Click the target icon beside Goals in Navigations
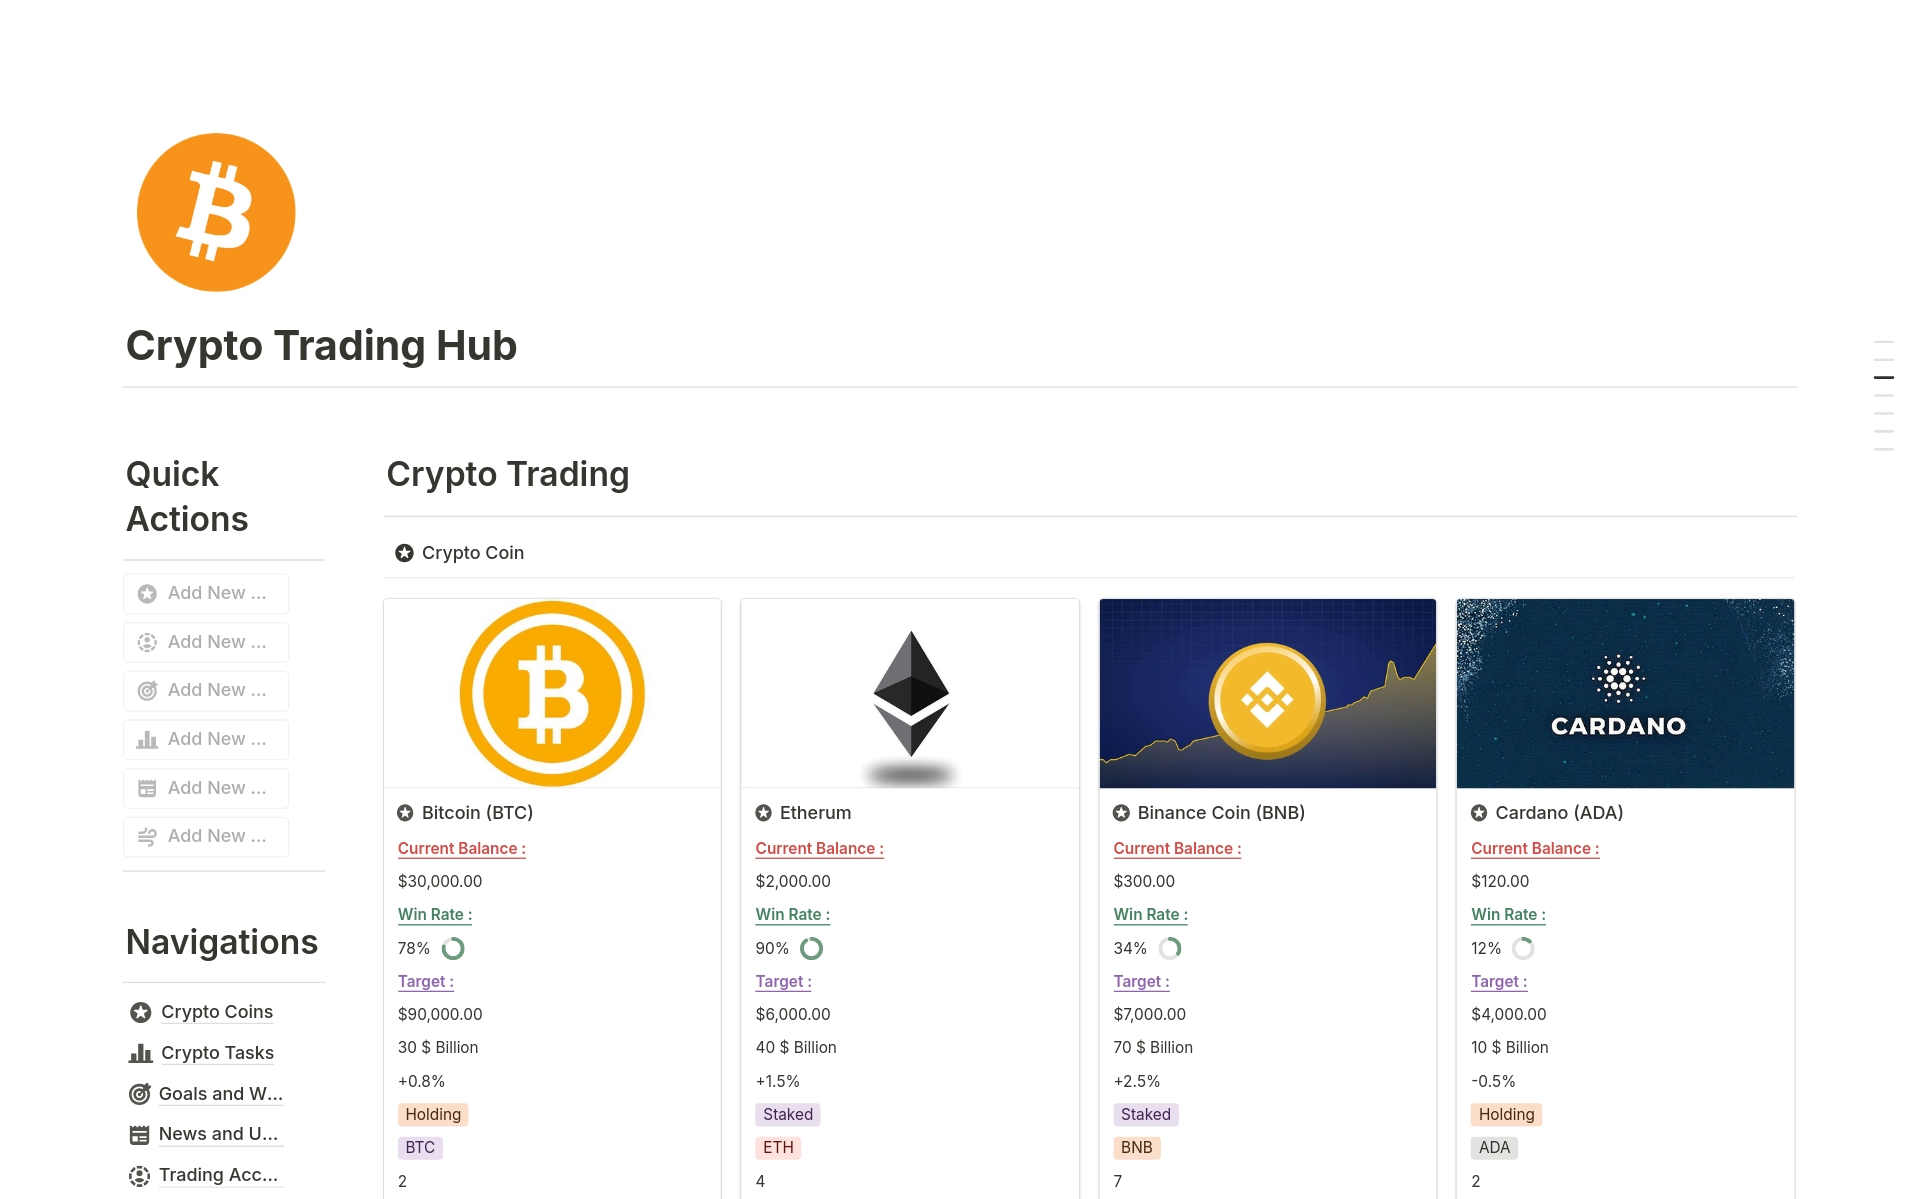The image size is (1920, 1199). 139,1094
